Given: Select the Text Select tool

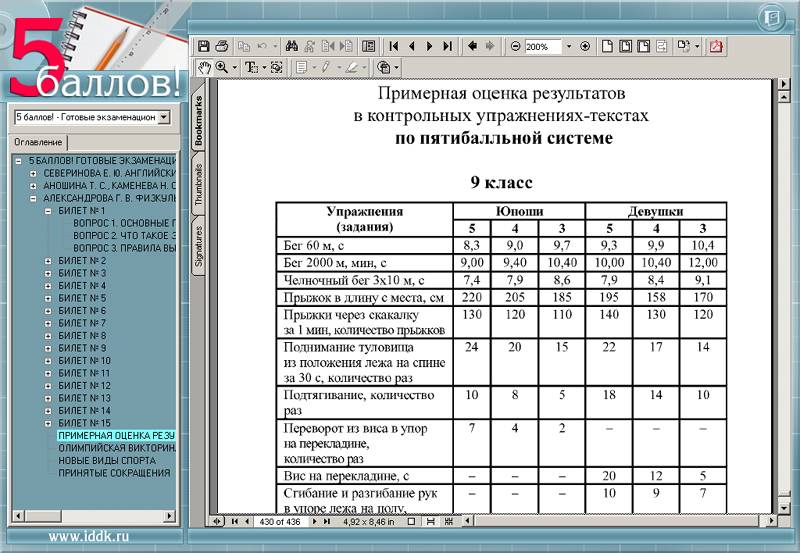Looking at the screenshot, I should (251, 67).
